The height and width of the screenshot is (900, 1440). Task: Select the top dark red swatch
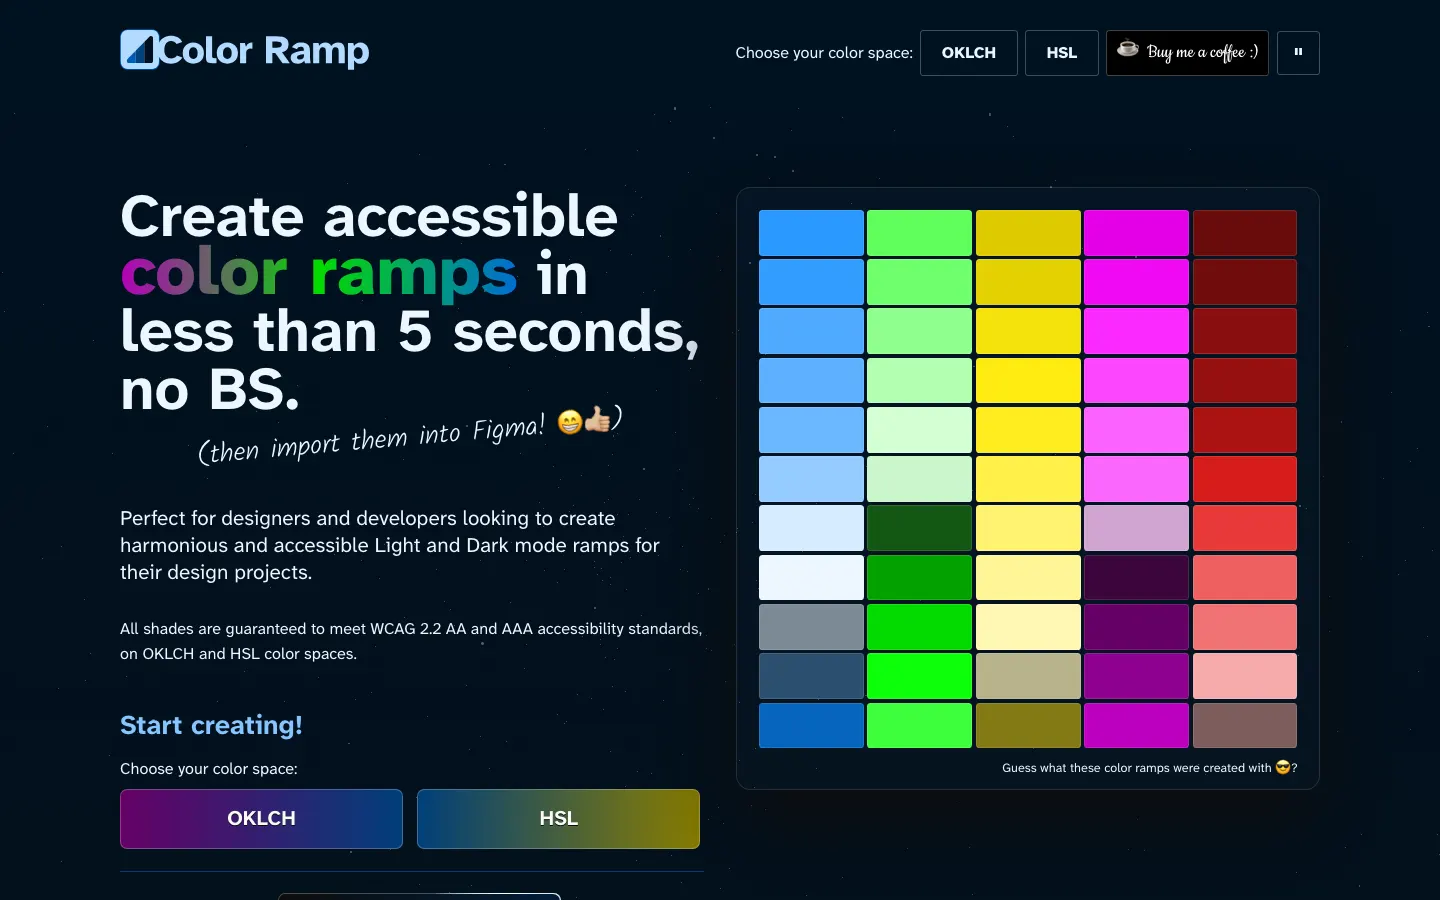tap(1244, 233)
